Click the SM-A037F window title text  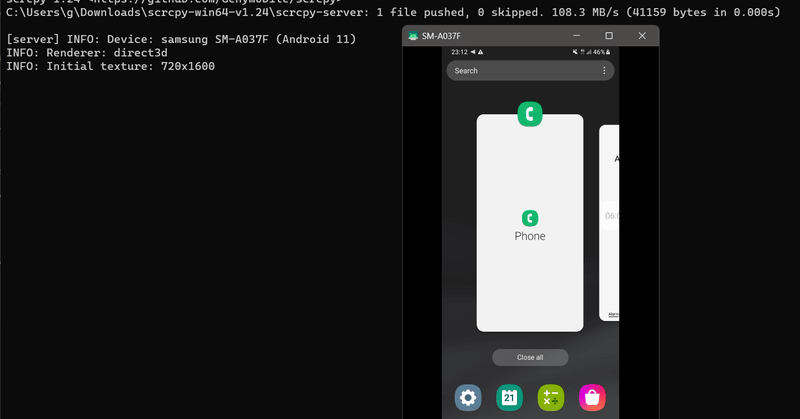(x=441, y=36)
